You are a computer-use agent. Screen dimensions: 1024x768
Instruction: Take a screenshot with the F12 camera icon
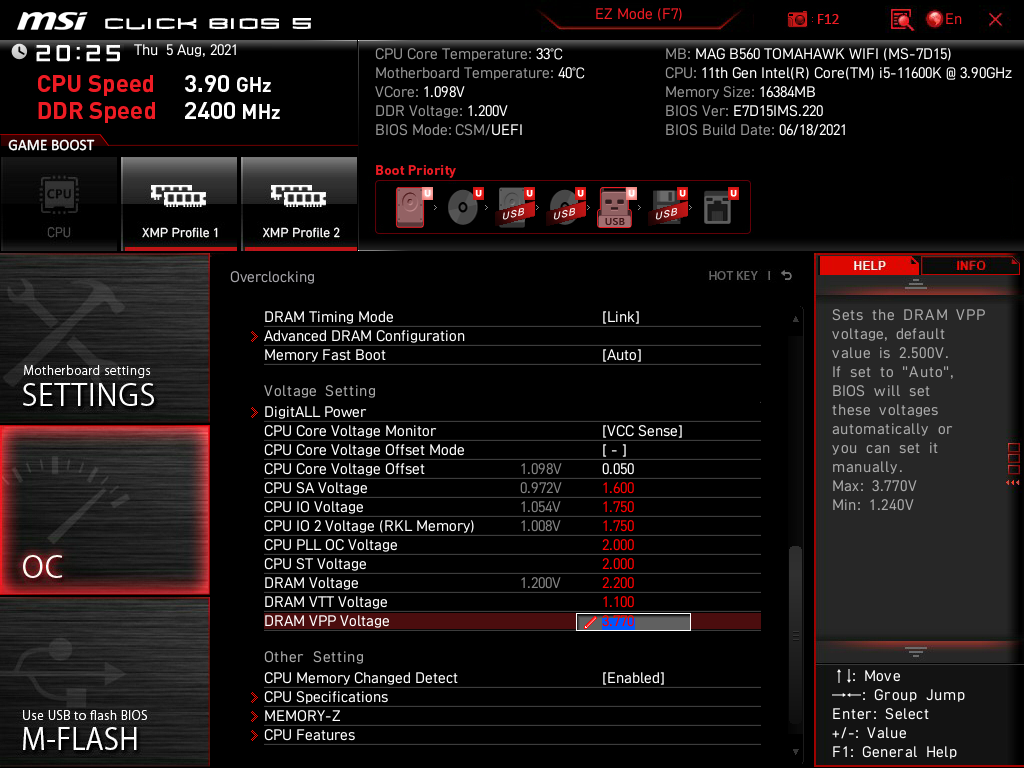tap(797, 20)
